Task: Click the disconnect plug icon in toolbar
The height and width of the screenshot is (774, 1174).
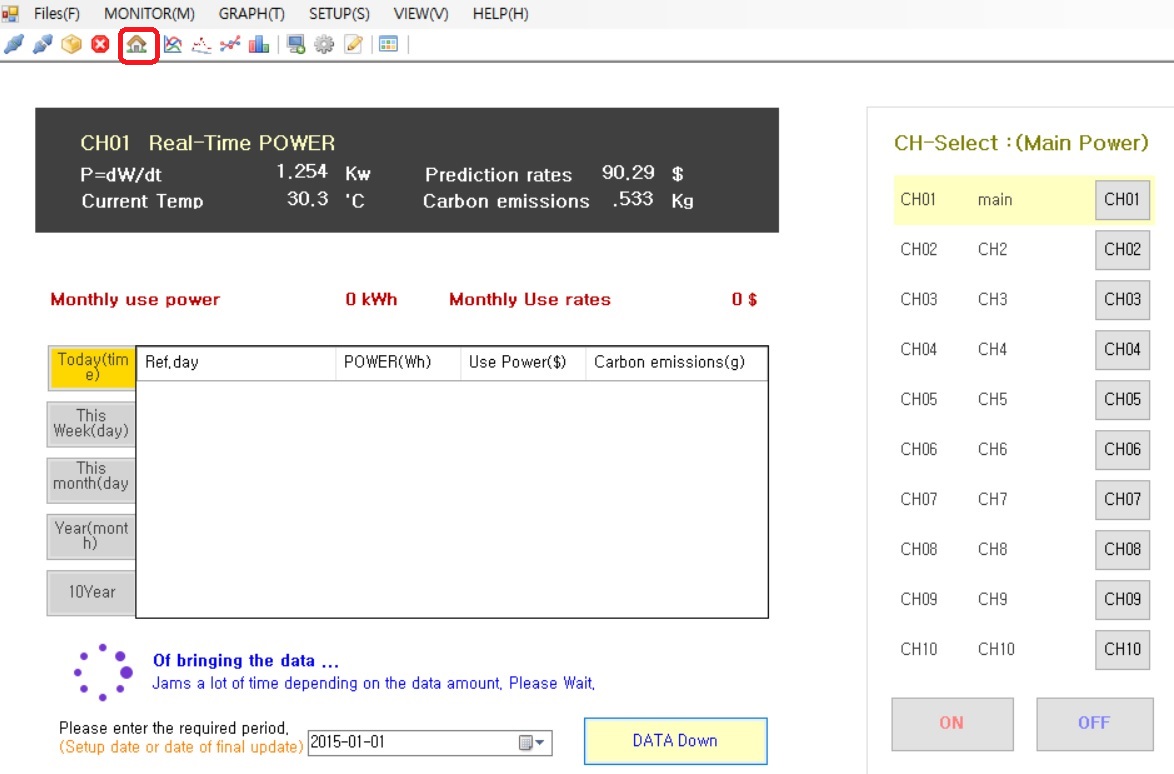Action: pyautogui.click(x=43, y=44)
